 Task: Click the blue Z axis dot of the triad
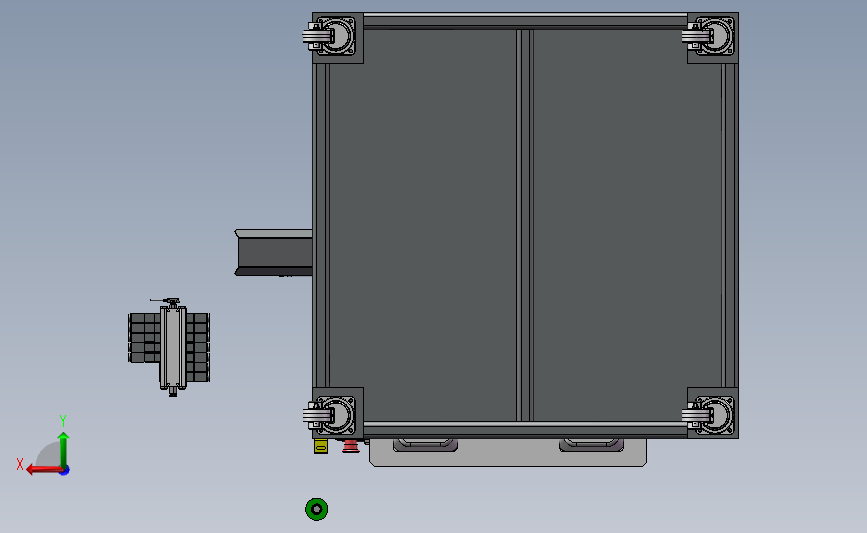[x=65, y=471]
